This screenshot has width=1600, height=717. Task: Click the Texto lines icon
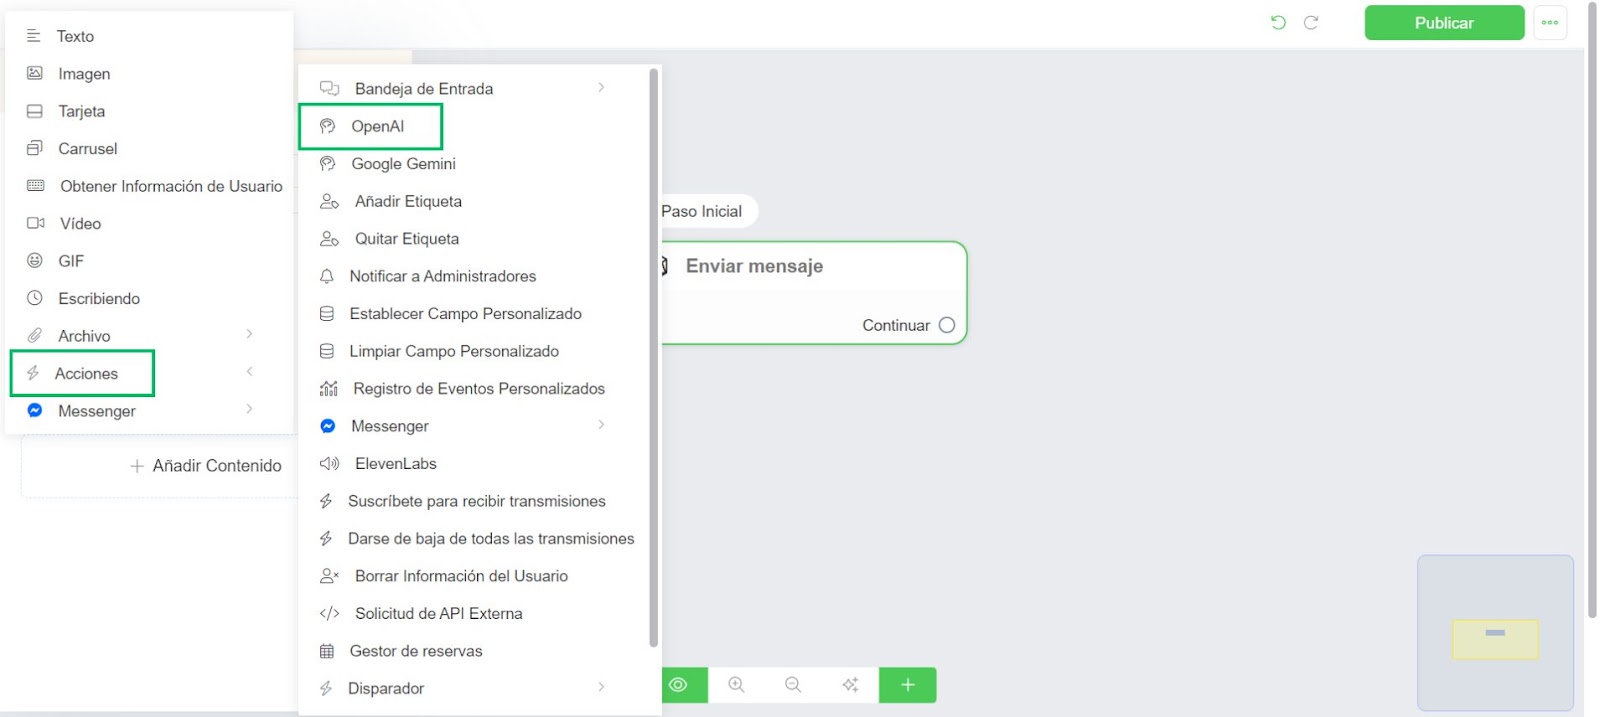pyautogui.click(x=33, y=36)
